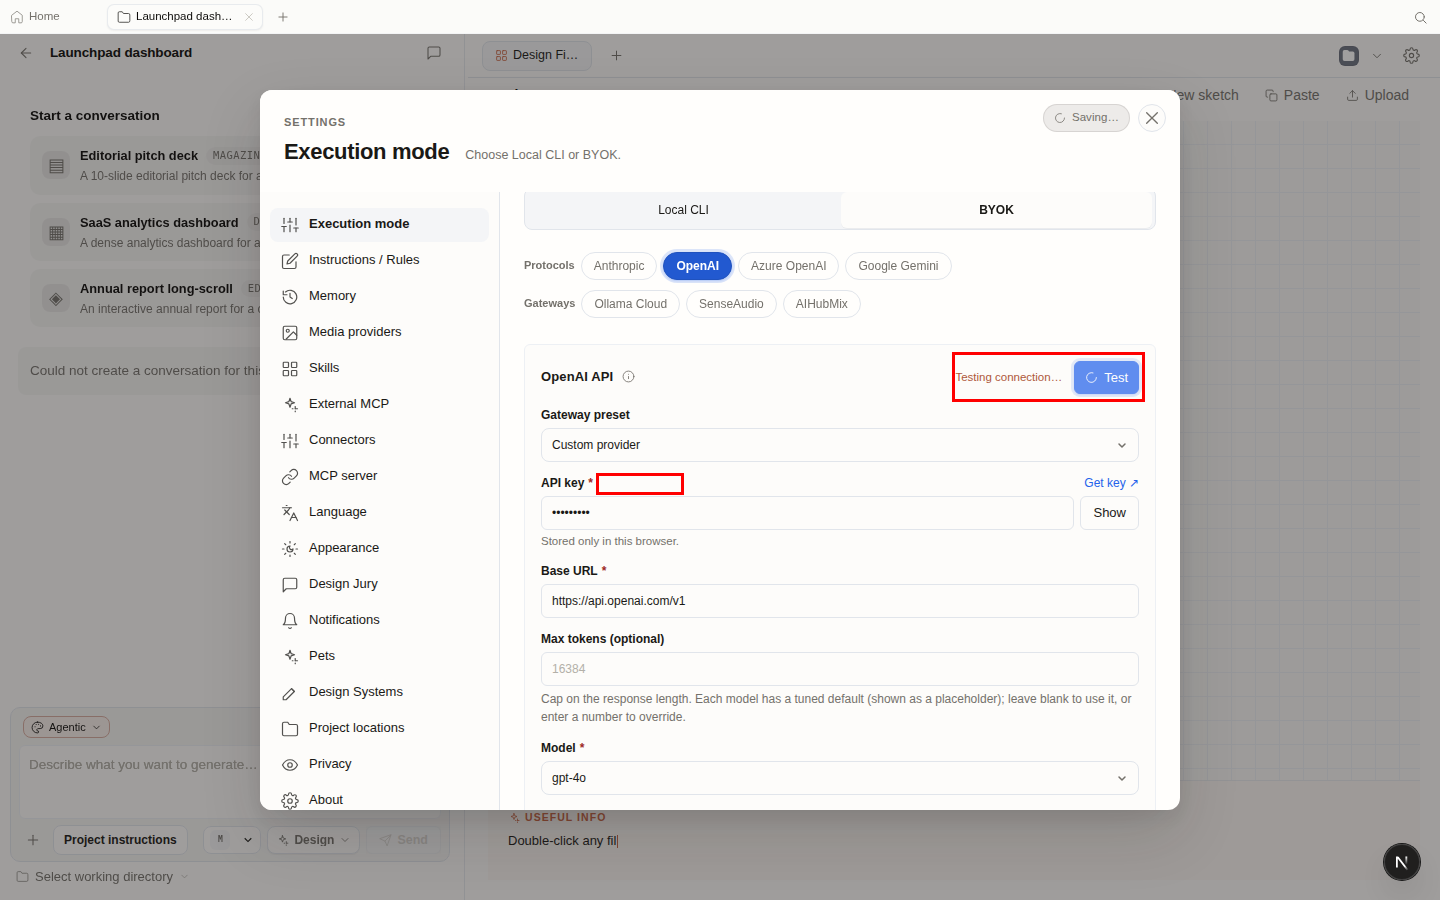
Task: Click the round N badge icon
Action: click(x=1402, y=862)
